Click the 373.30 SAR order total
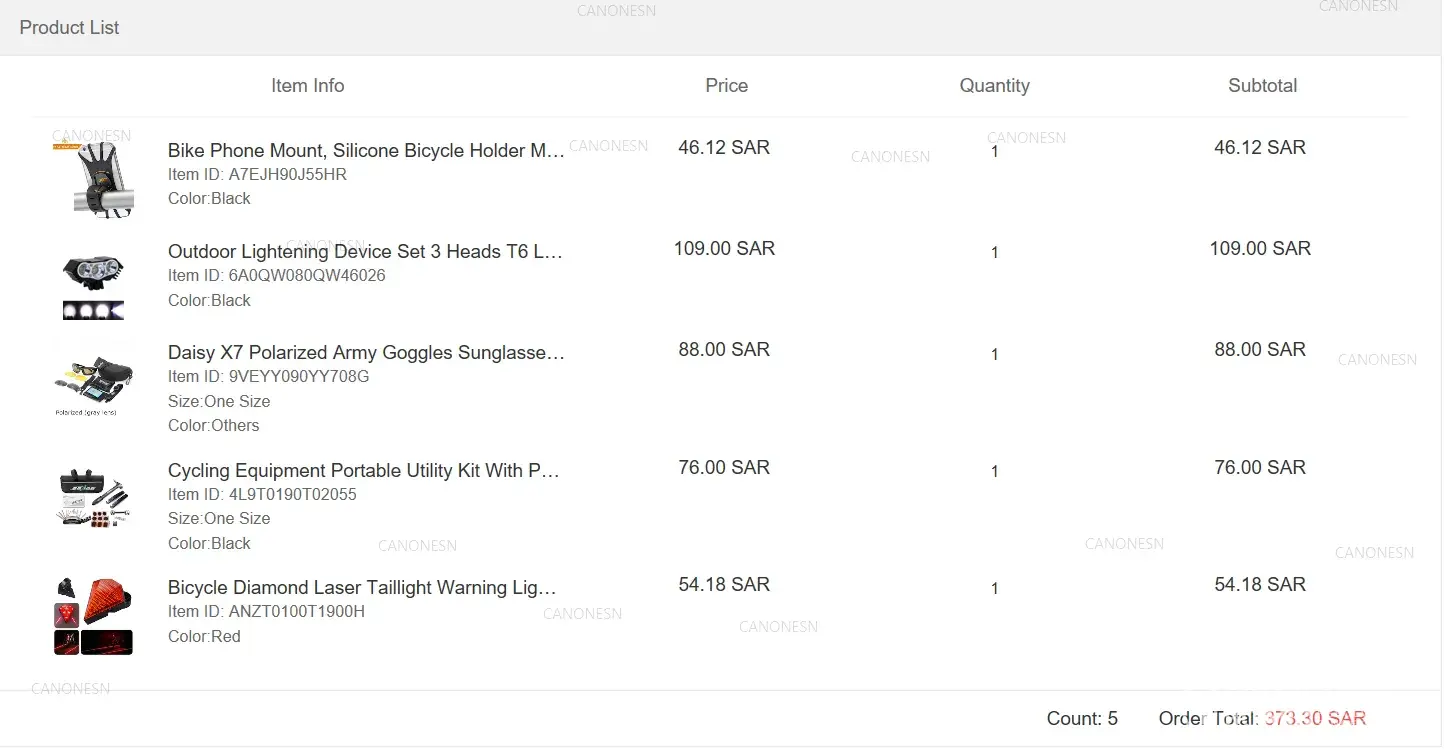The width and height of the screenshot is (1444, 750). click(x=1315, y=719)
